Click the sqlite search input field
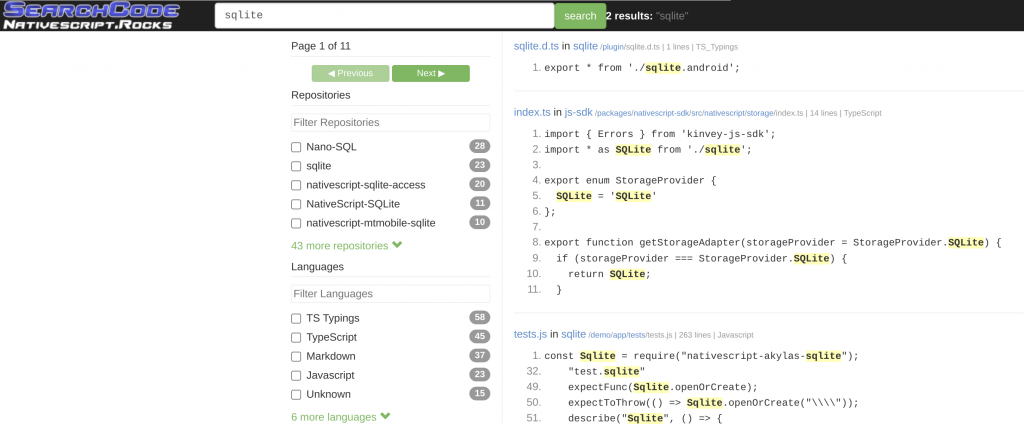The width and height of the screenshot is (1024, 424). pyautogui.click(x=385, y=16)
